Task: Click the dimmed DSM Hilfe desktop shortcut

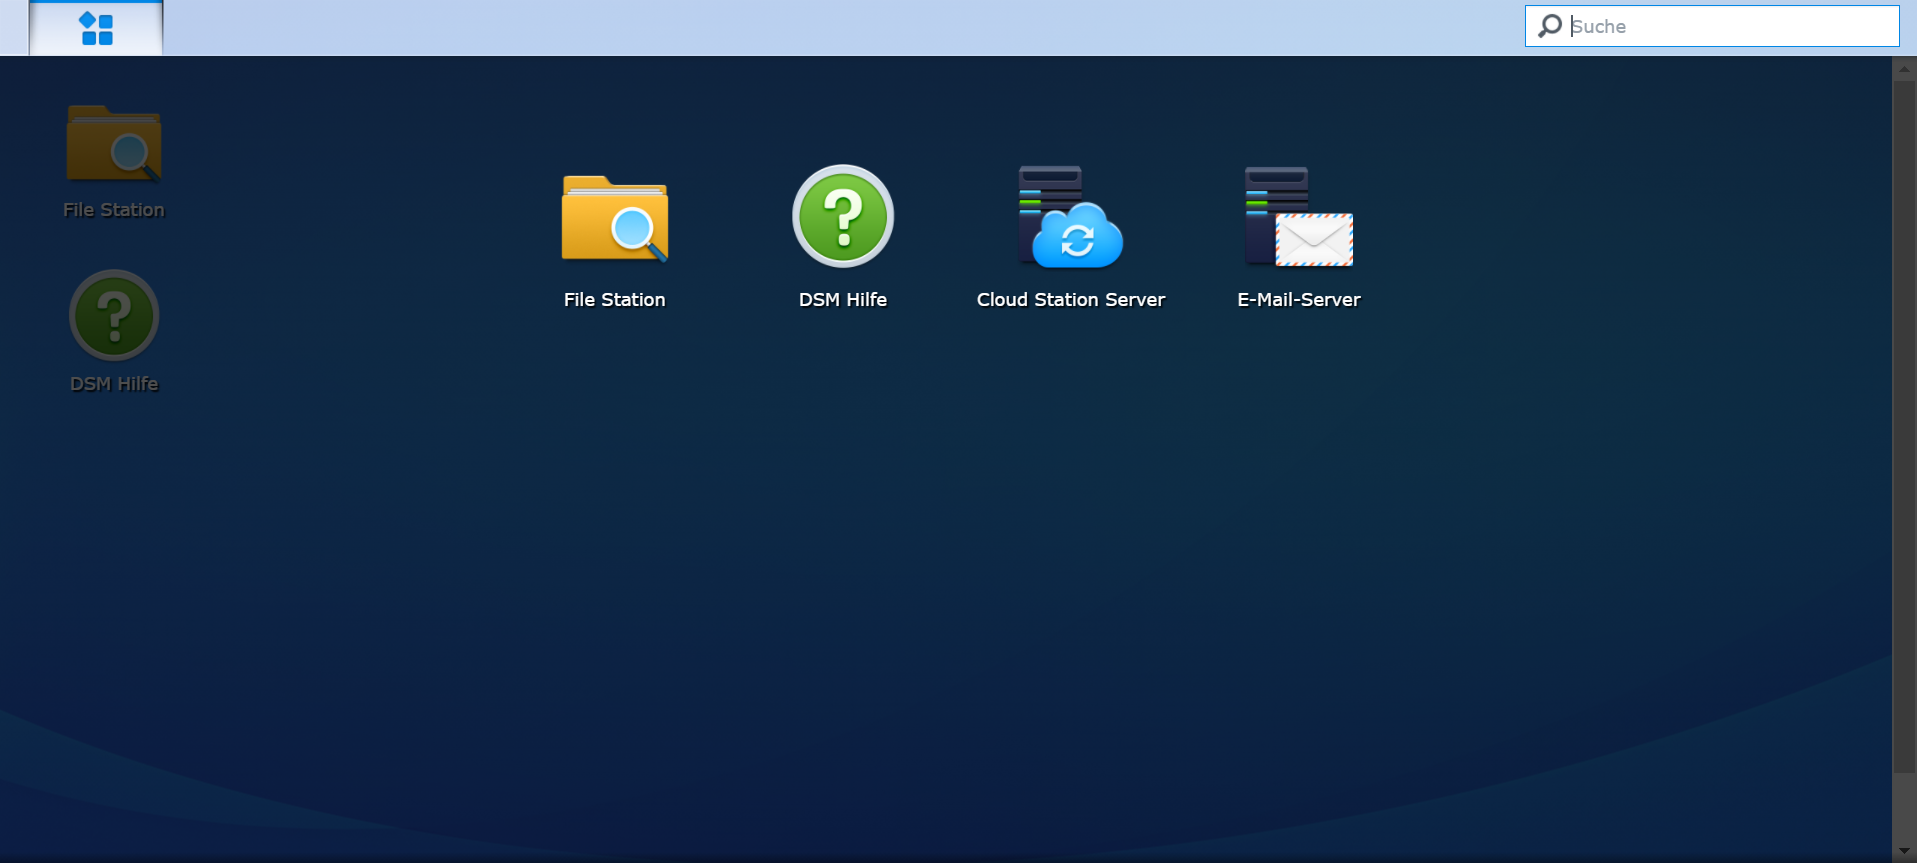Action: pos(114,315)
